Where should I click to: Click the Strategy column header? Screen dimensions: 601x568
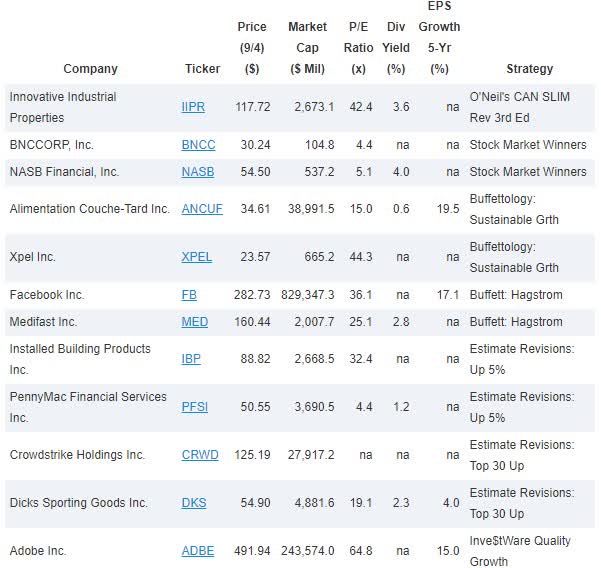point(530,69)
